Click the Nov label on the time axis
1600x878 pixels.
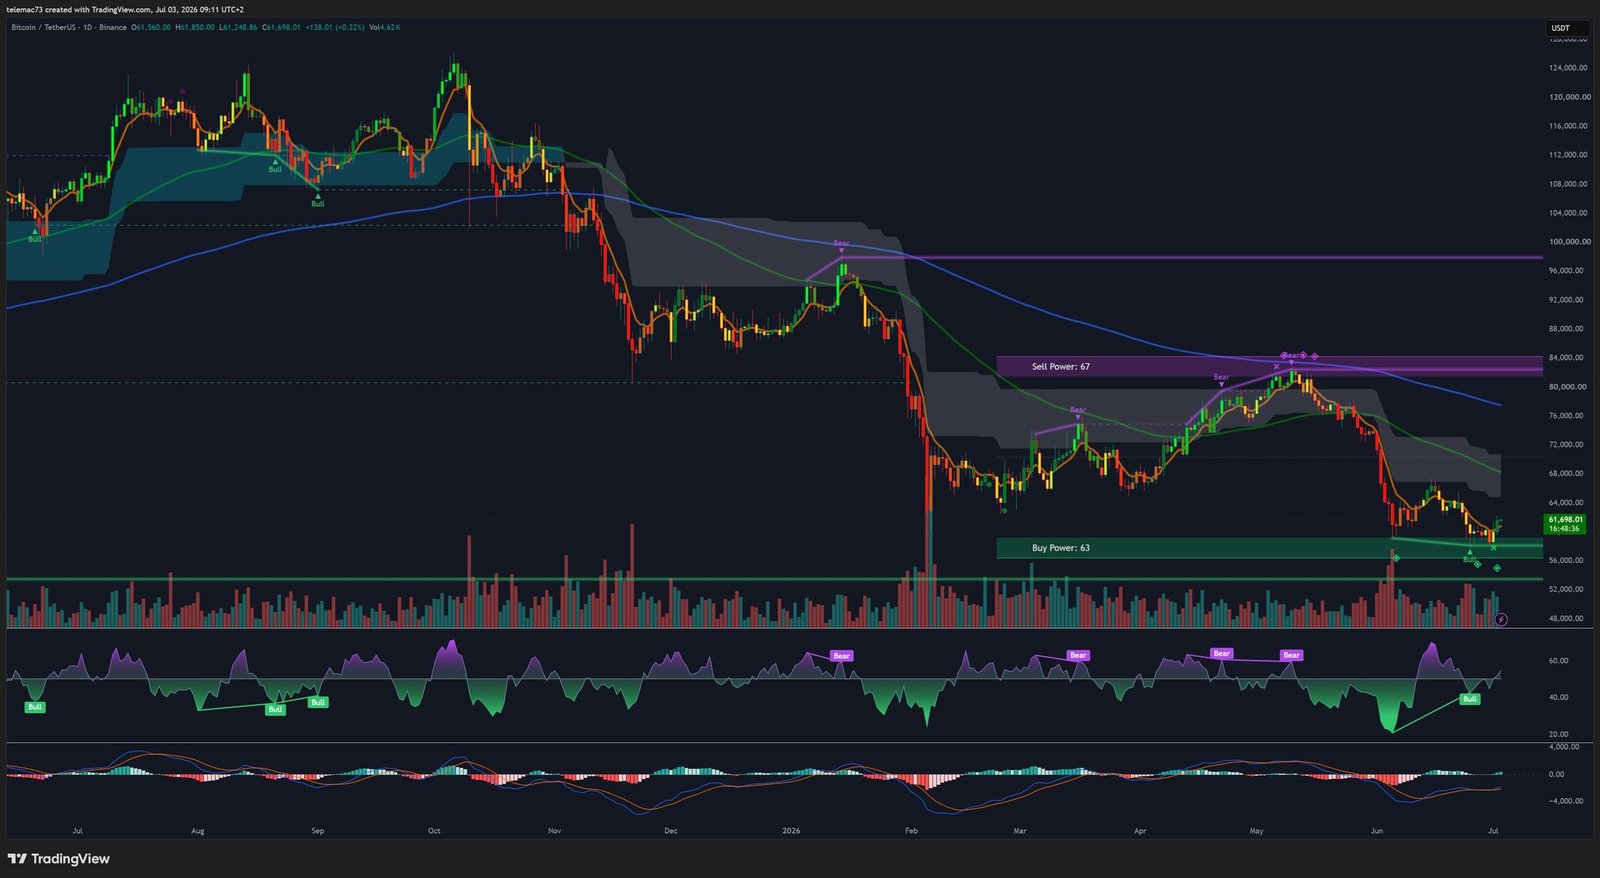(555, 831)
